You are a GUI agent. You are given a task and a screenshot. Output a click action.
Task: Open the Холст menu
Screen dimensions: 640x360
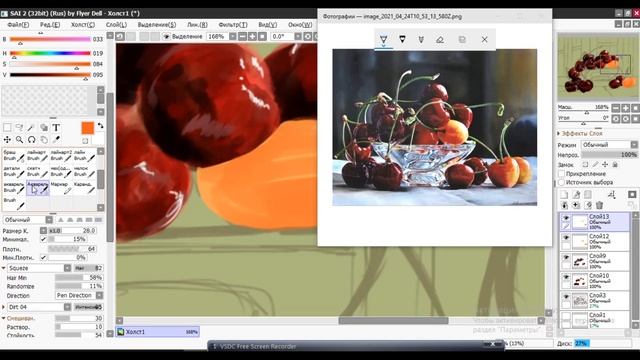83,24
